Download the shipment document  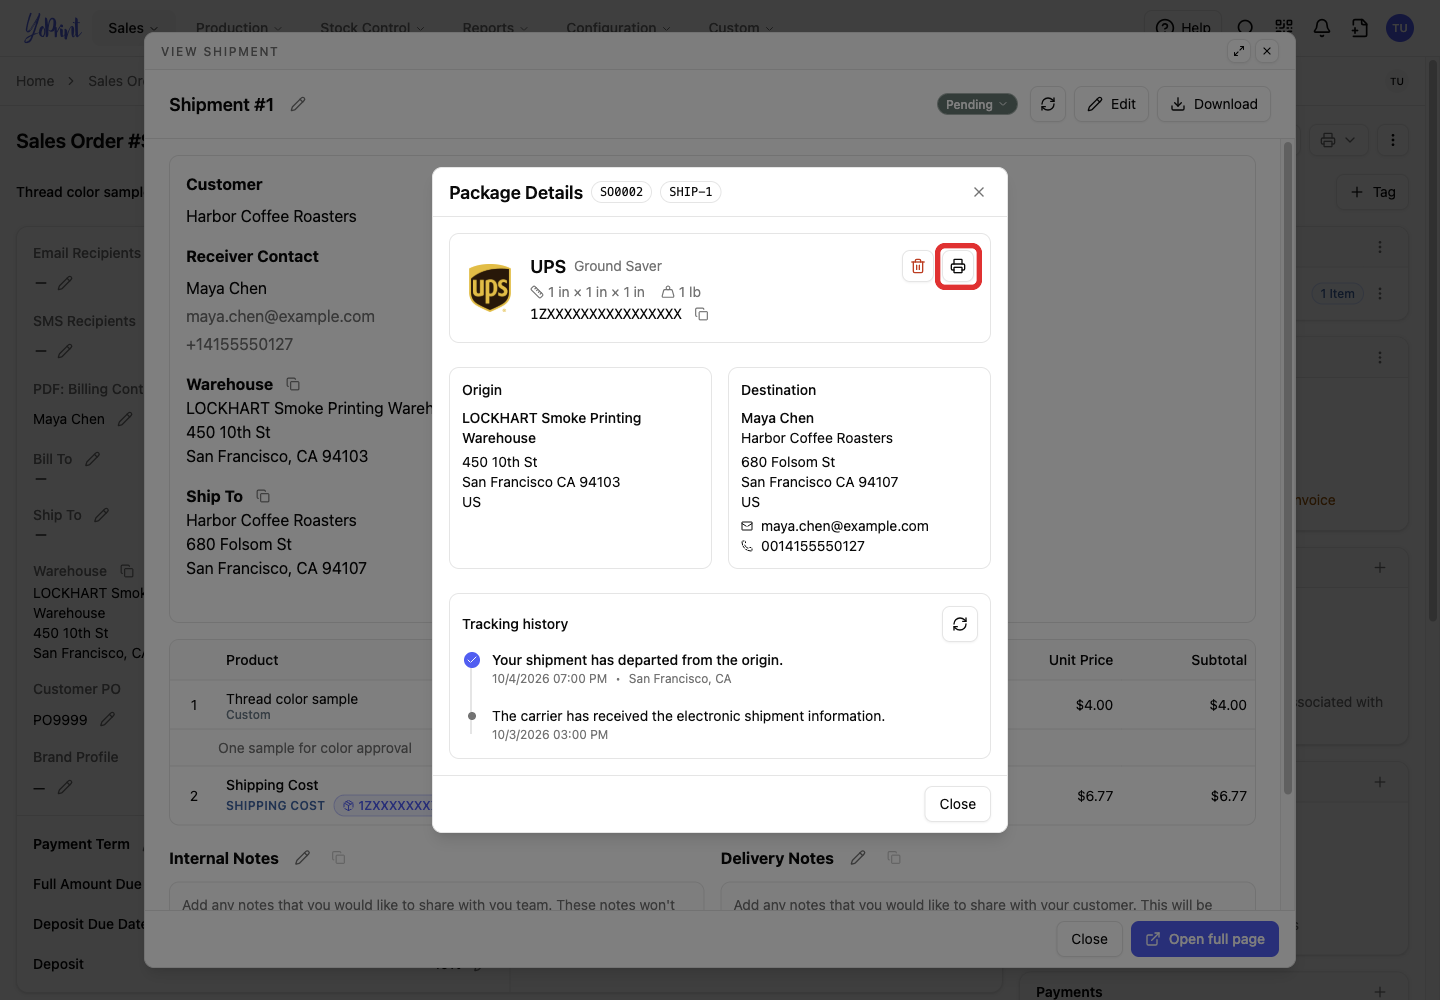click(x=1214, y=104)
